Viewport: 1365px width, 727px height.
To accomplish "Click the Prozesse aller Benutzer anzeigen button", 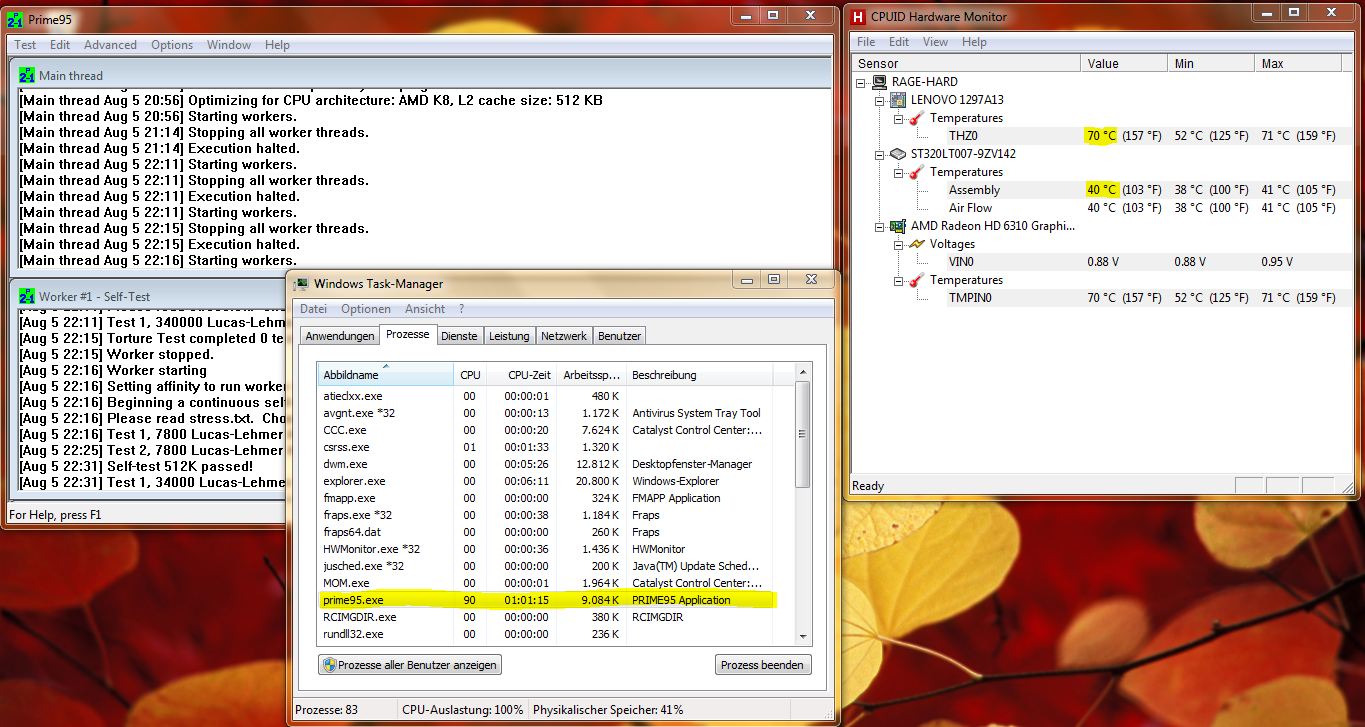I will click(x=409, y=664).
